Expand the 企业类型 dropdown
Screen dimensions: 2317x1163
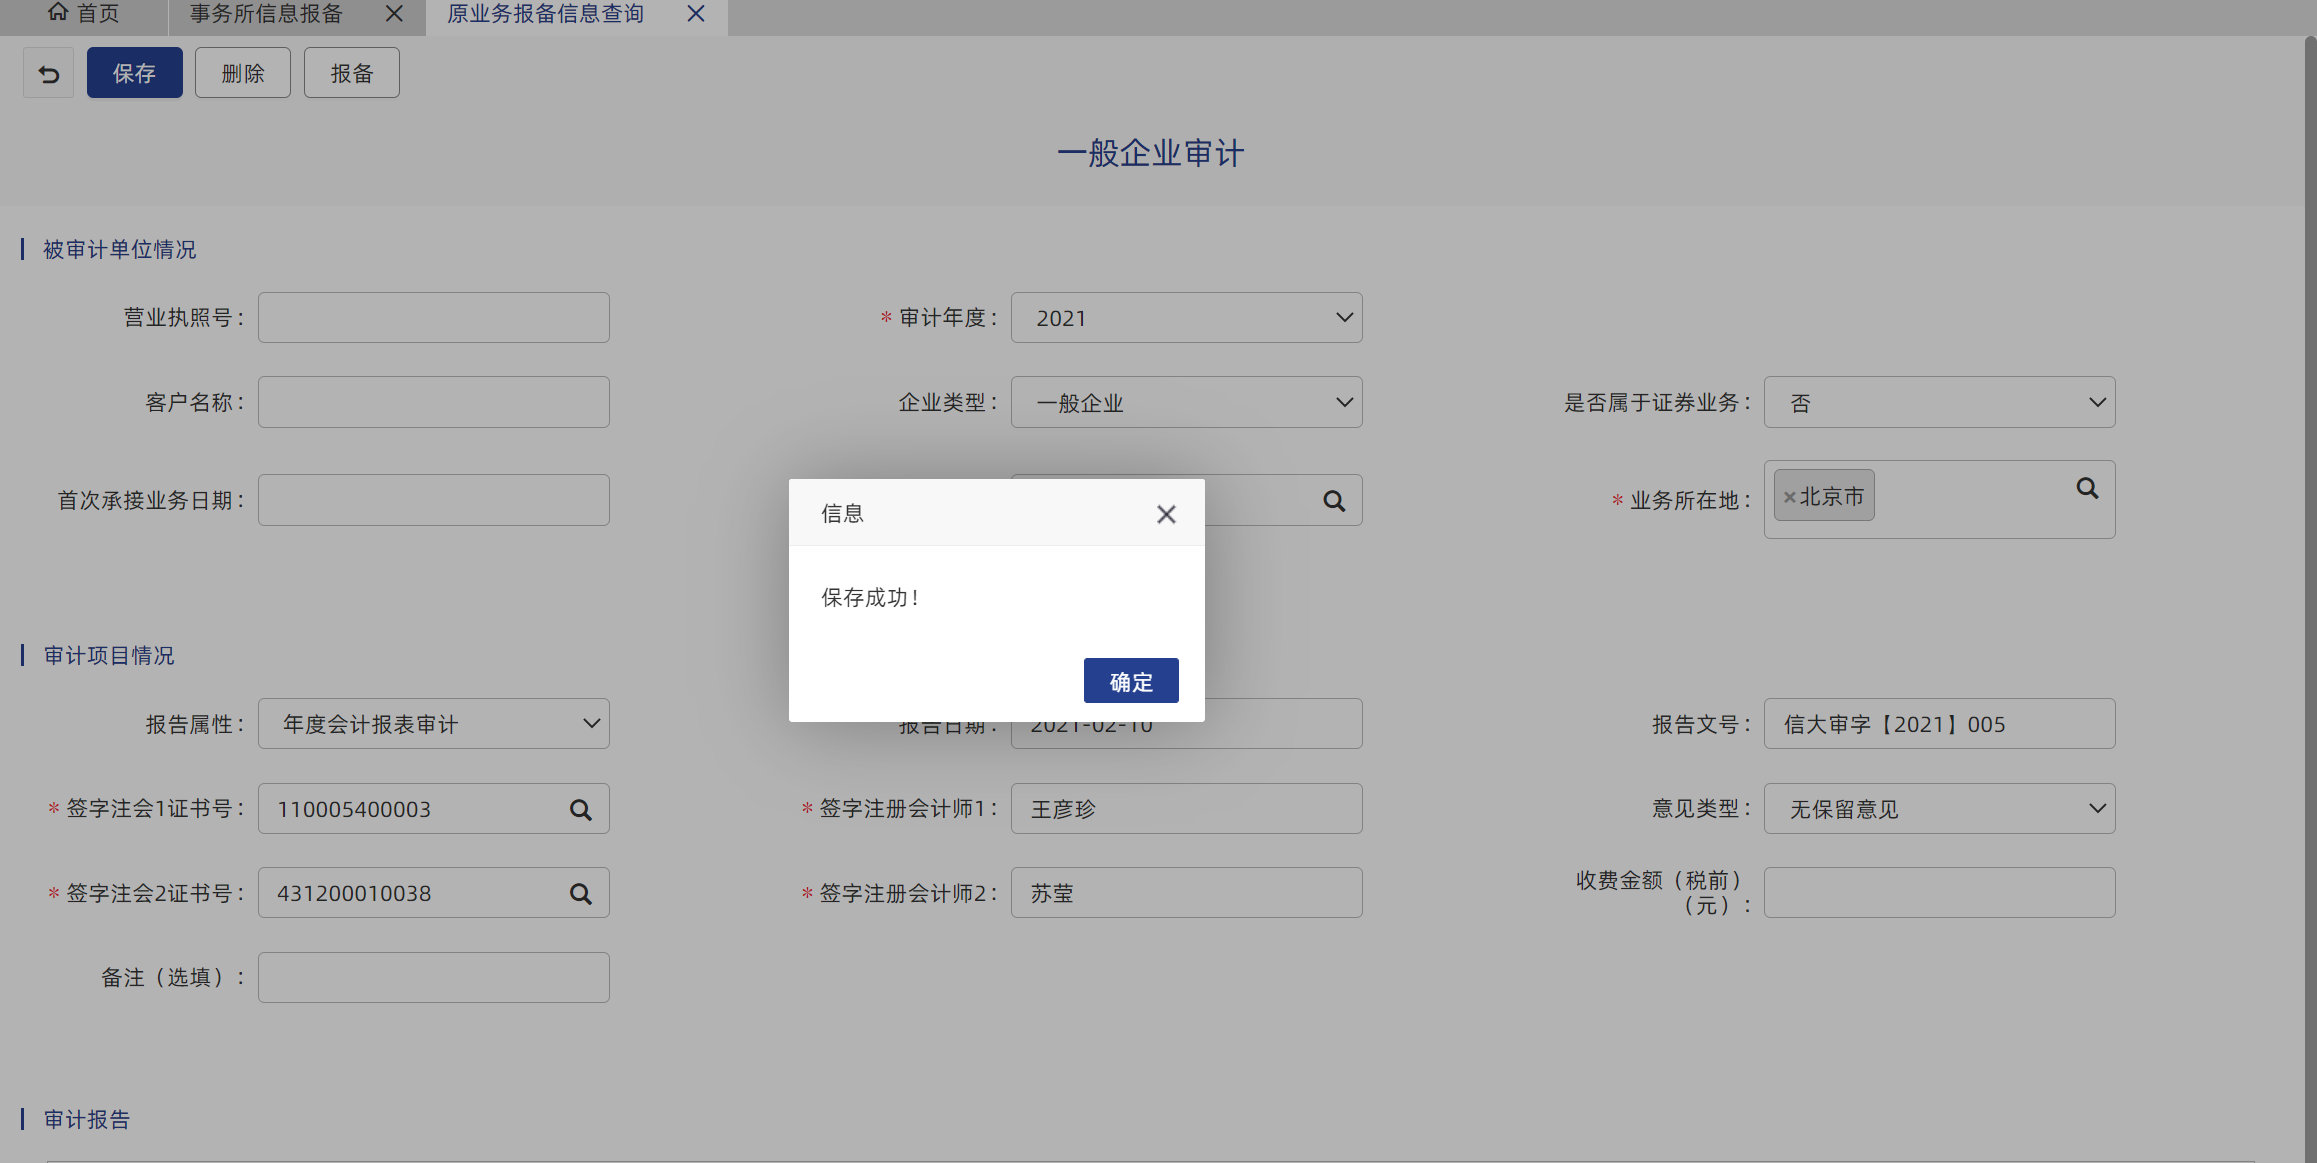click(1186, 403)
